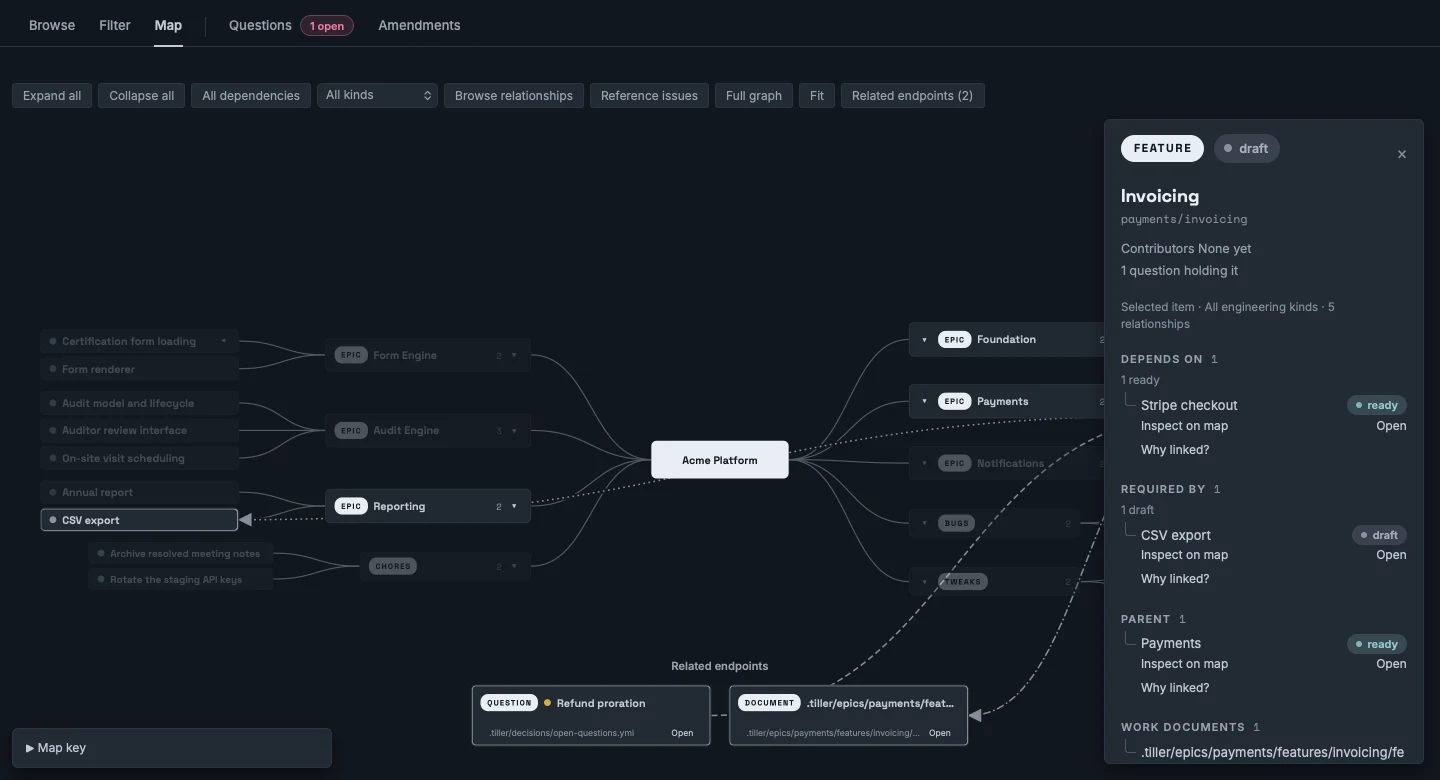Open CSV export from the panel

click(1391, 555)
